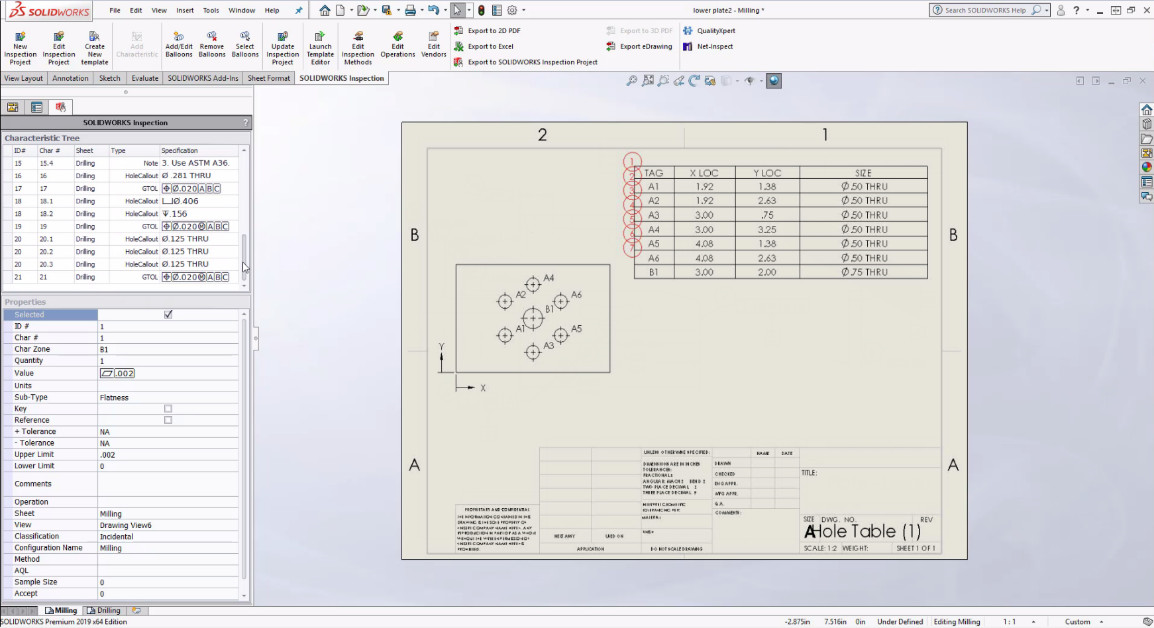Screen dimensions: 1154x628
Task: Open the Print button dropdown arrow
Action: pyautogui.click(x=421, y=11)
